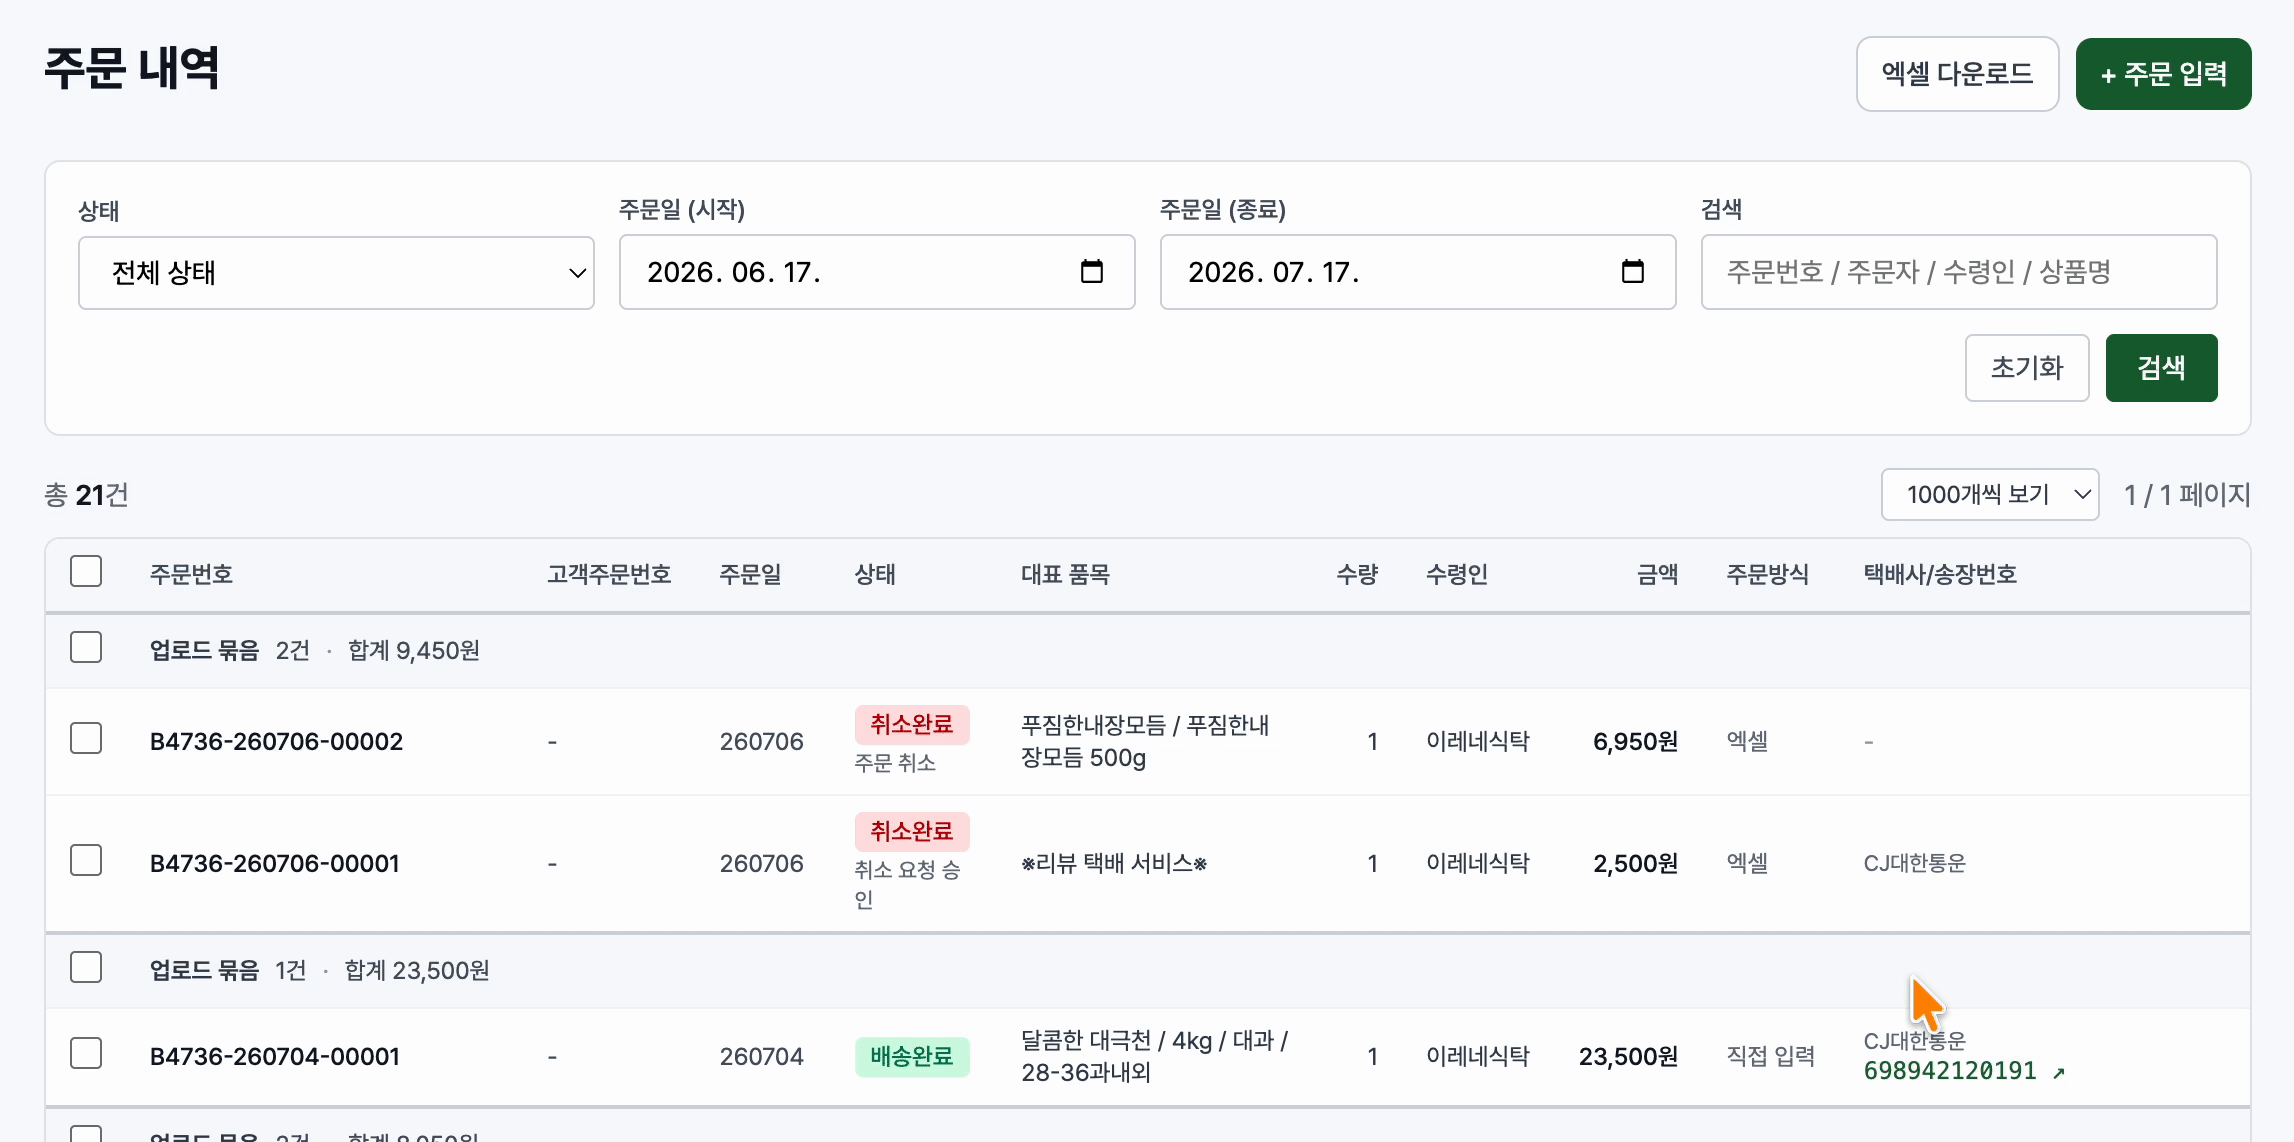Expand the 1000개씩 보기 page-size dropdown

pyautogui.click(x=1990, y=495)
